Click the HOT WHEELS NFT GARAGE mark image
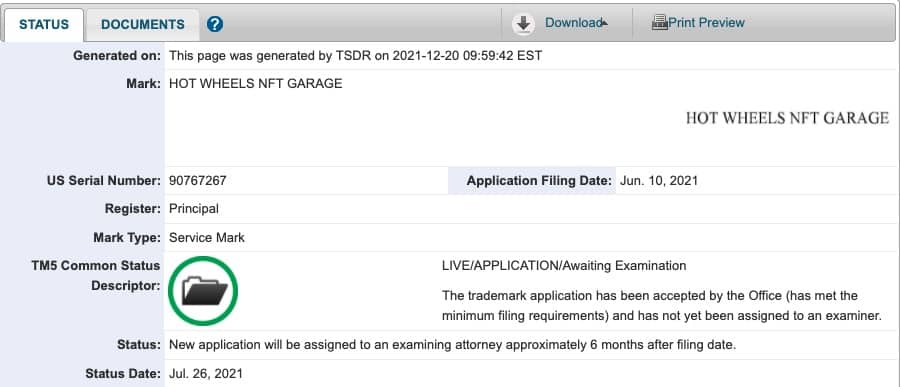 787,118
